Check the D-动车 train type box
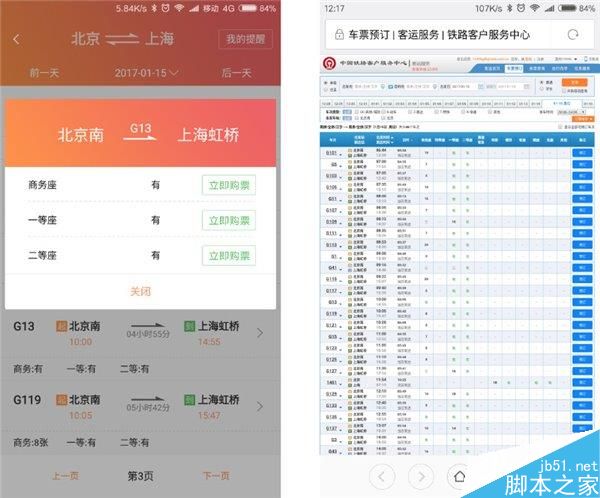This screenshot has height=498, width=600. coord(383,112)
